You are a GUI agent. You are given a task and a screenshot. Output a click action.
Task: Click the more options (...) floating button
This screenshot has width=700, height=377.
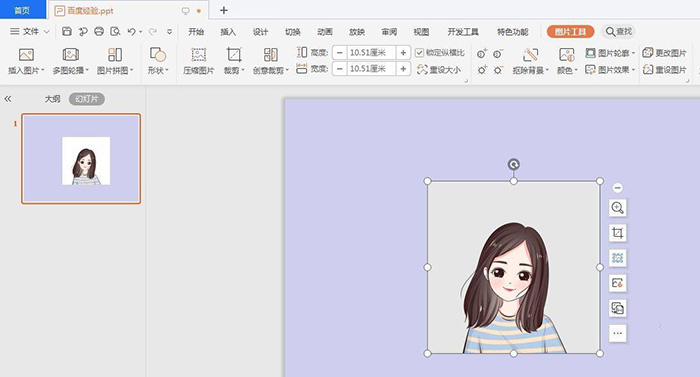click(x=617, y=333)
